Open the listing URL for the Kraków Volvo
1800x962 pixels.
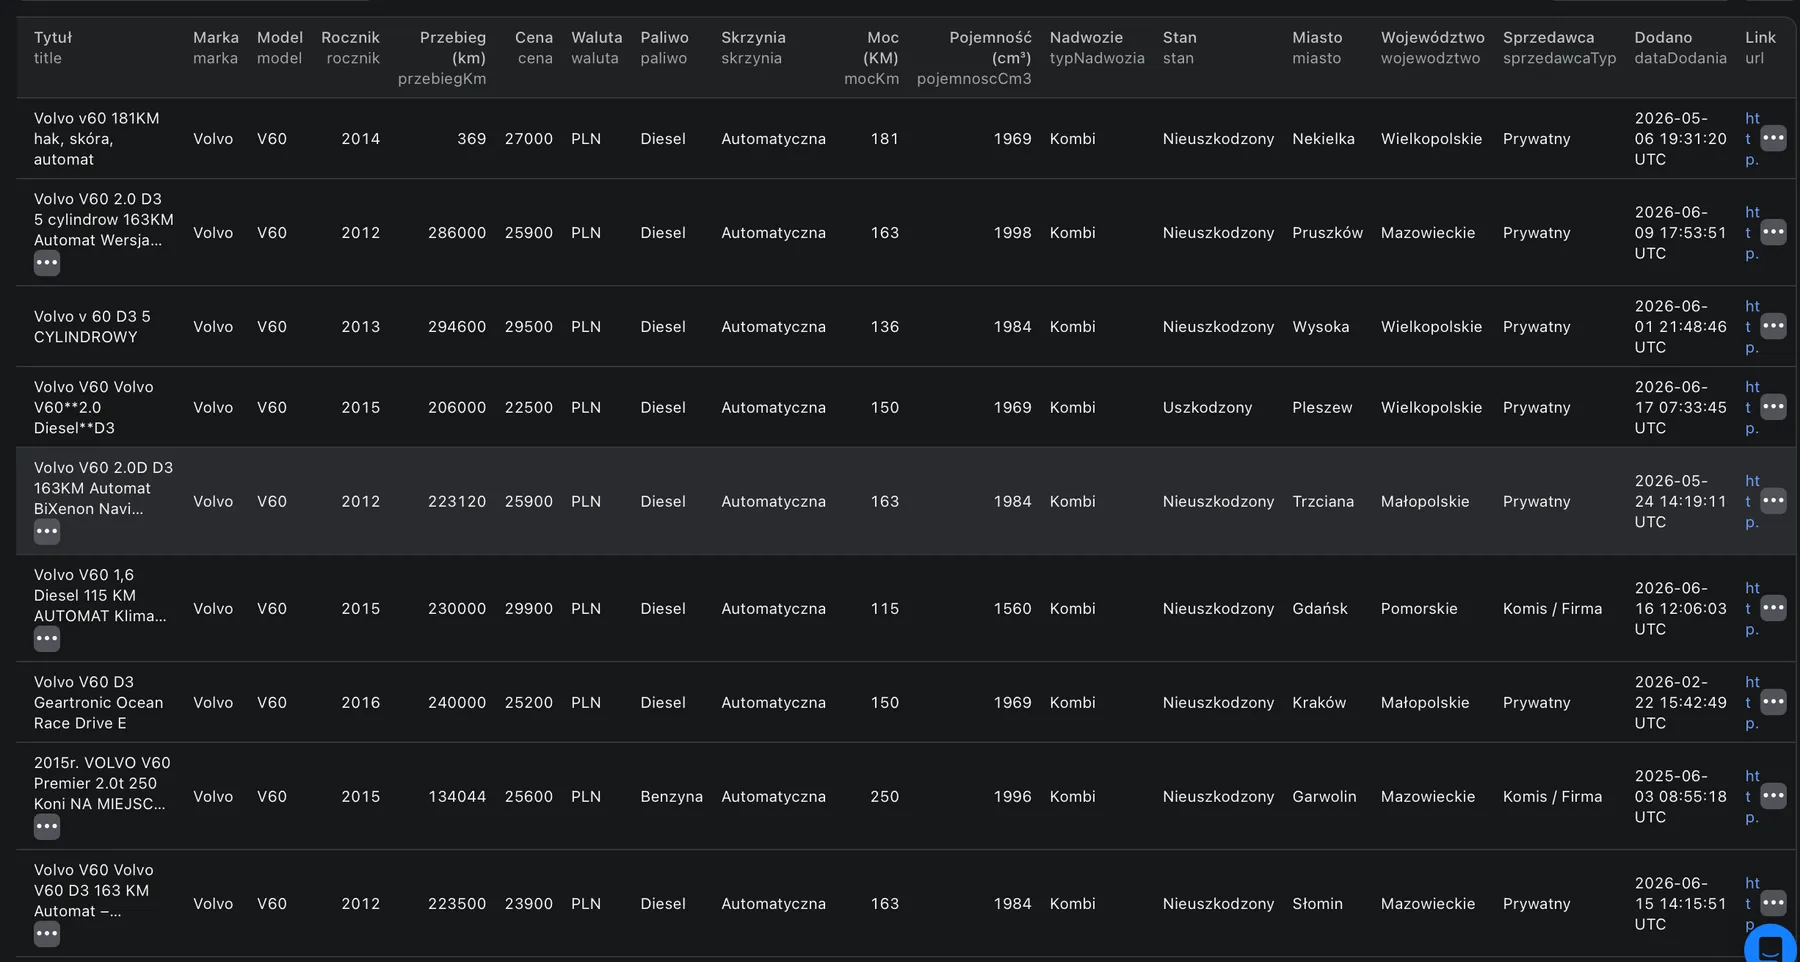tap(1752, 703)
